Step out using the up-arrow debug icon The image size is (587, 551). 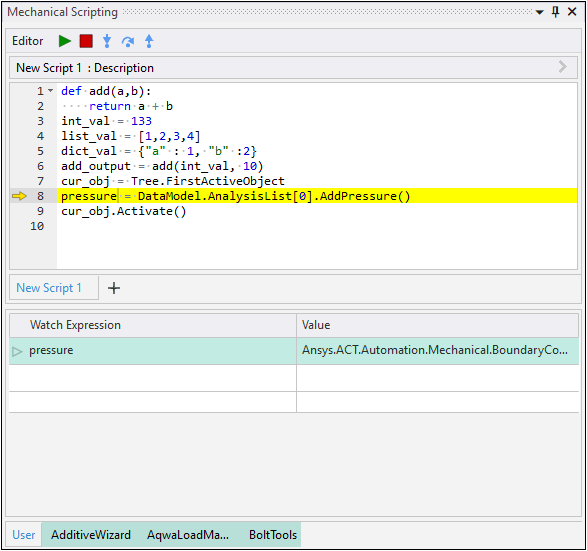[149, 41]
